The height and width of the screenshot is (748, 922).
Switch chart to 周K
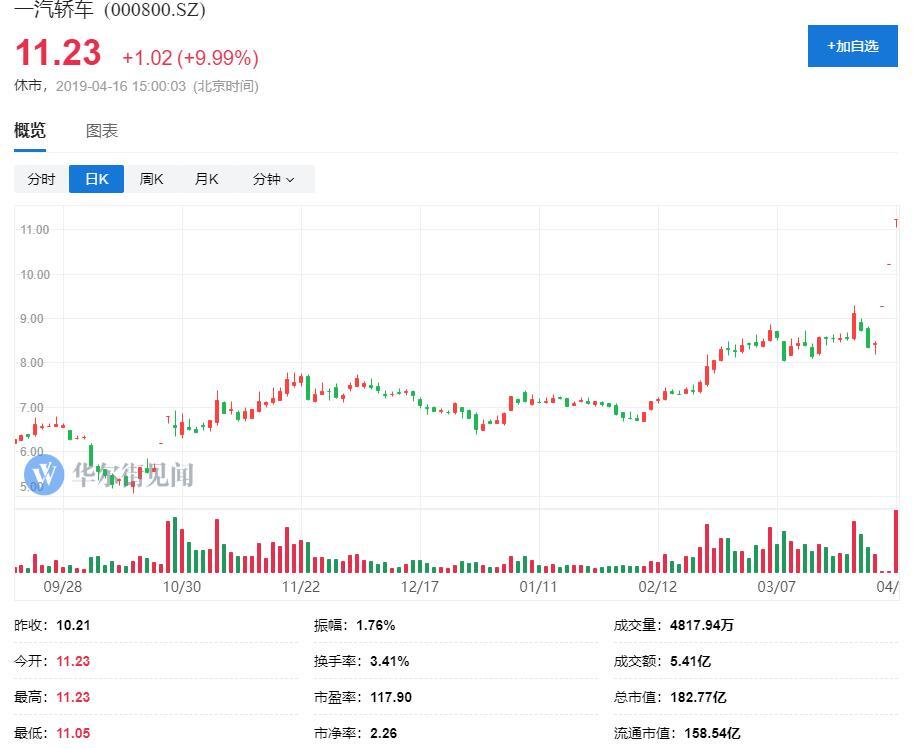151,179
